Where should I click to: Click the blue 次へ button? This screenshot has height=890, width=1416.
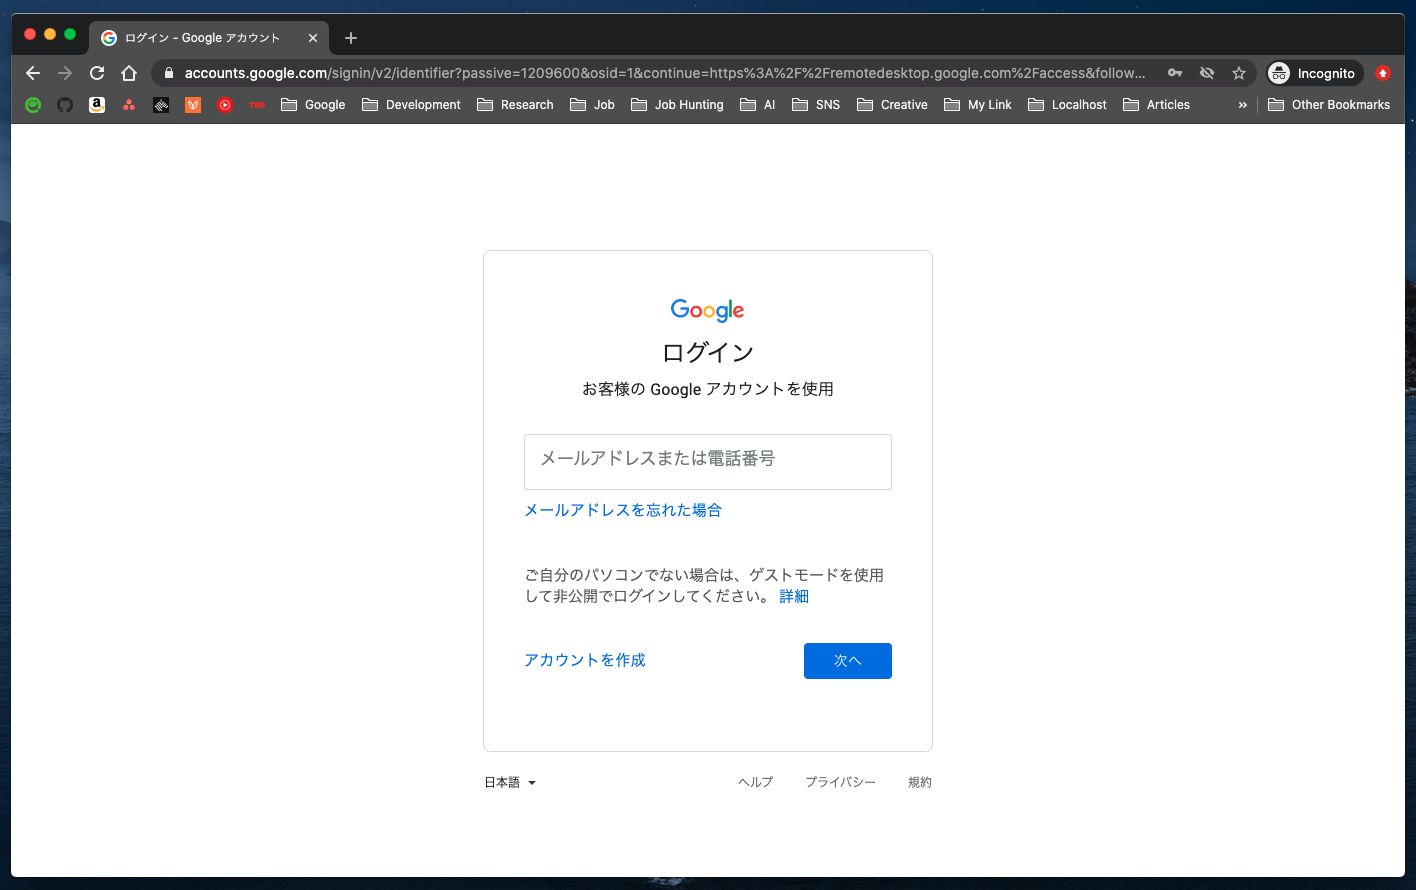[848, 661]
